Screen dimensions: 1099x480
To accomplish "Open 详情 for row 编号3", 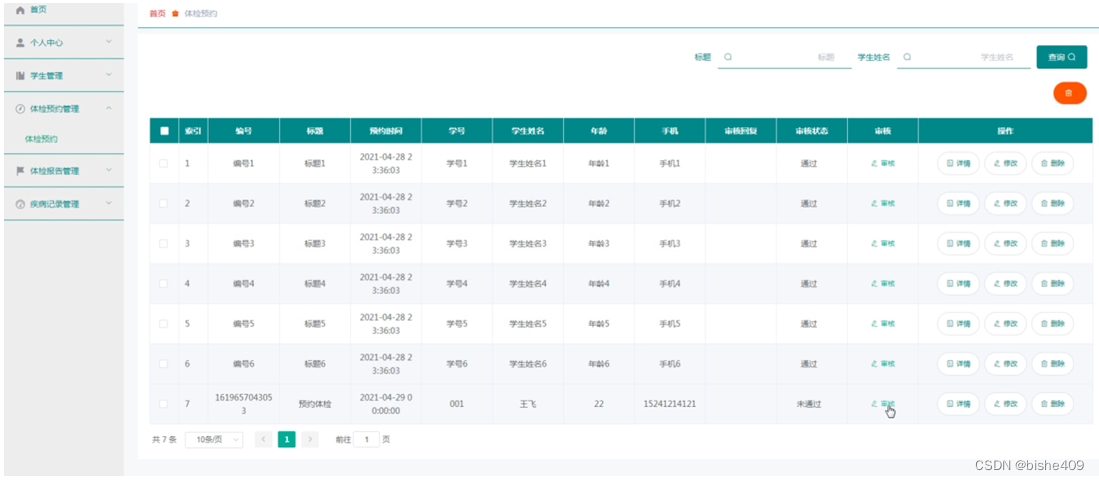I will click(x=958, y=243).
